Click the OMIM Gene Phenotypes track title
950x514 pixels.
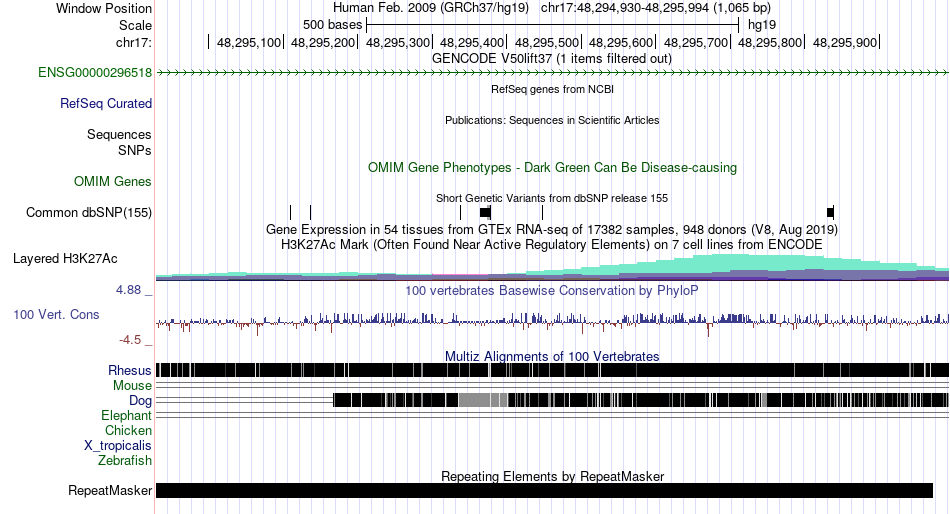point(552,167)
